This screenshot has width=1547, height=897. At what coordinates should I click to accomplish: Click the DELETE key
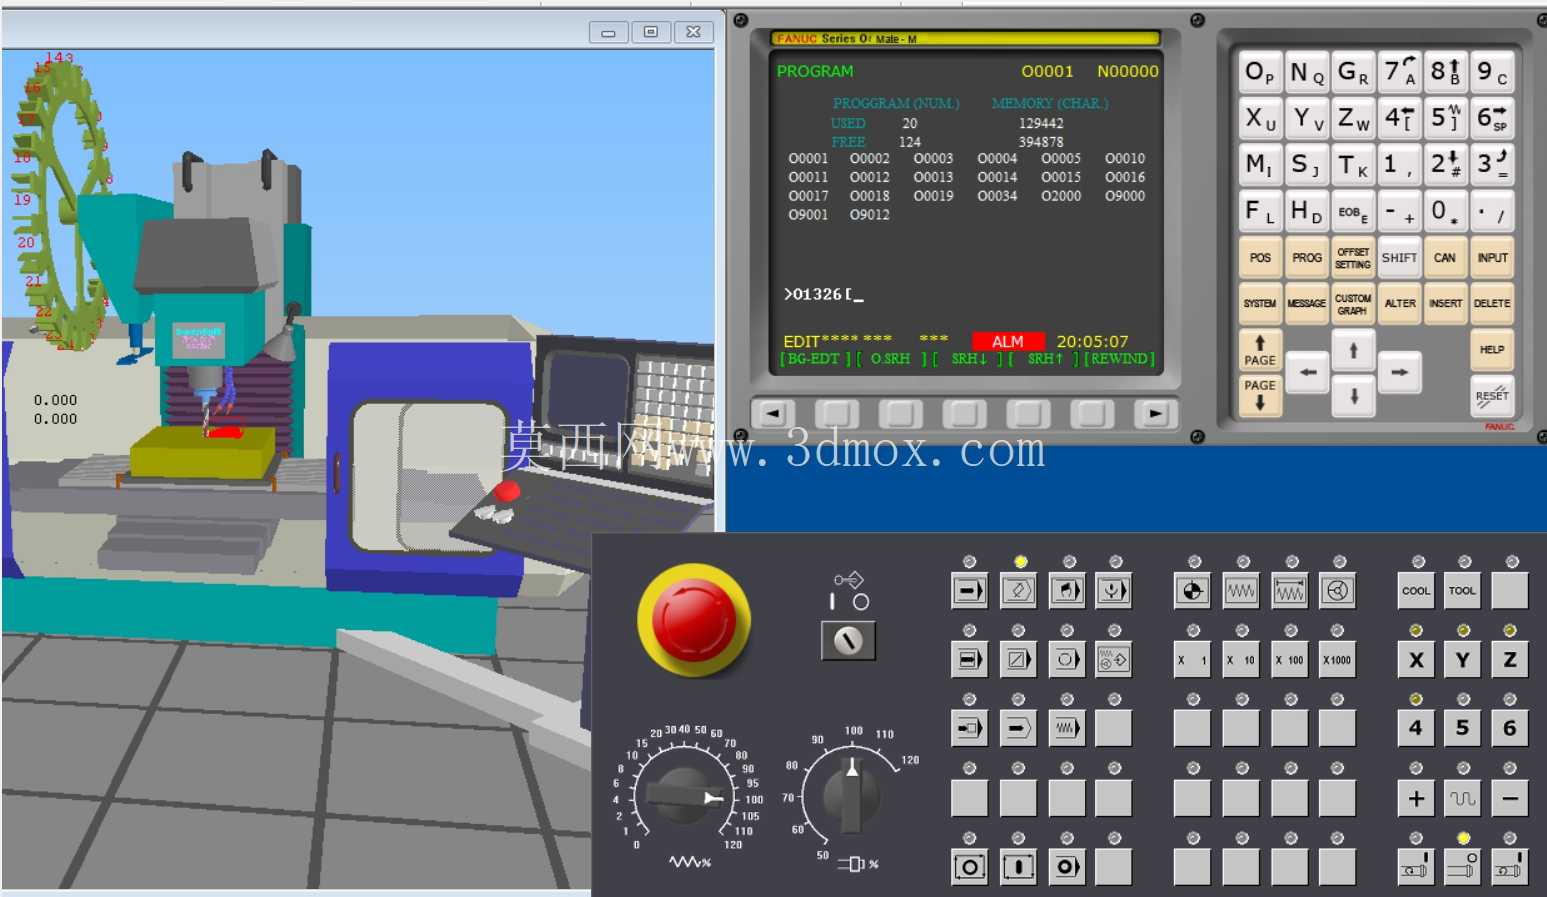[x=1492, y=303]
